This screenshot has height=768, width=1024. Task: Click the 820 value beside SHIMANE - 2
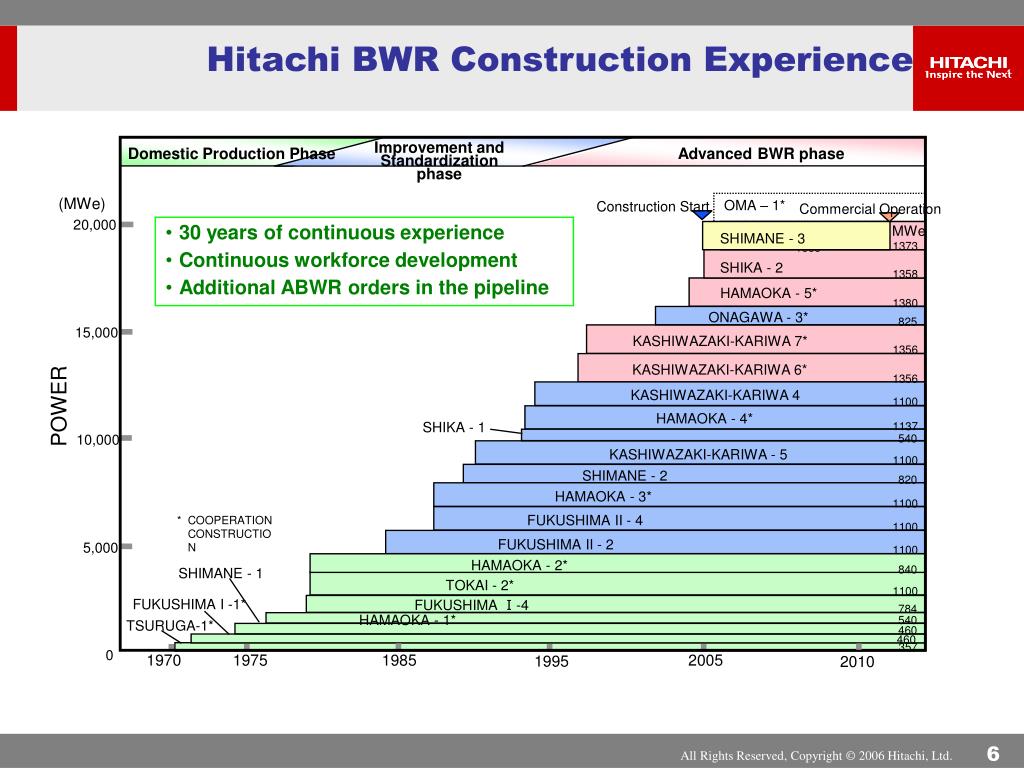[x=908, y=479]
